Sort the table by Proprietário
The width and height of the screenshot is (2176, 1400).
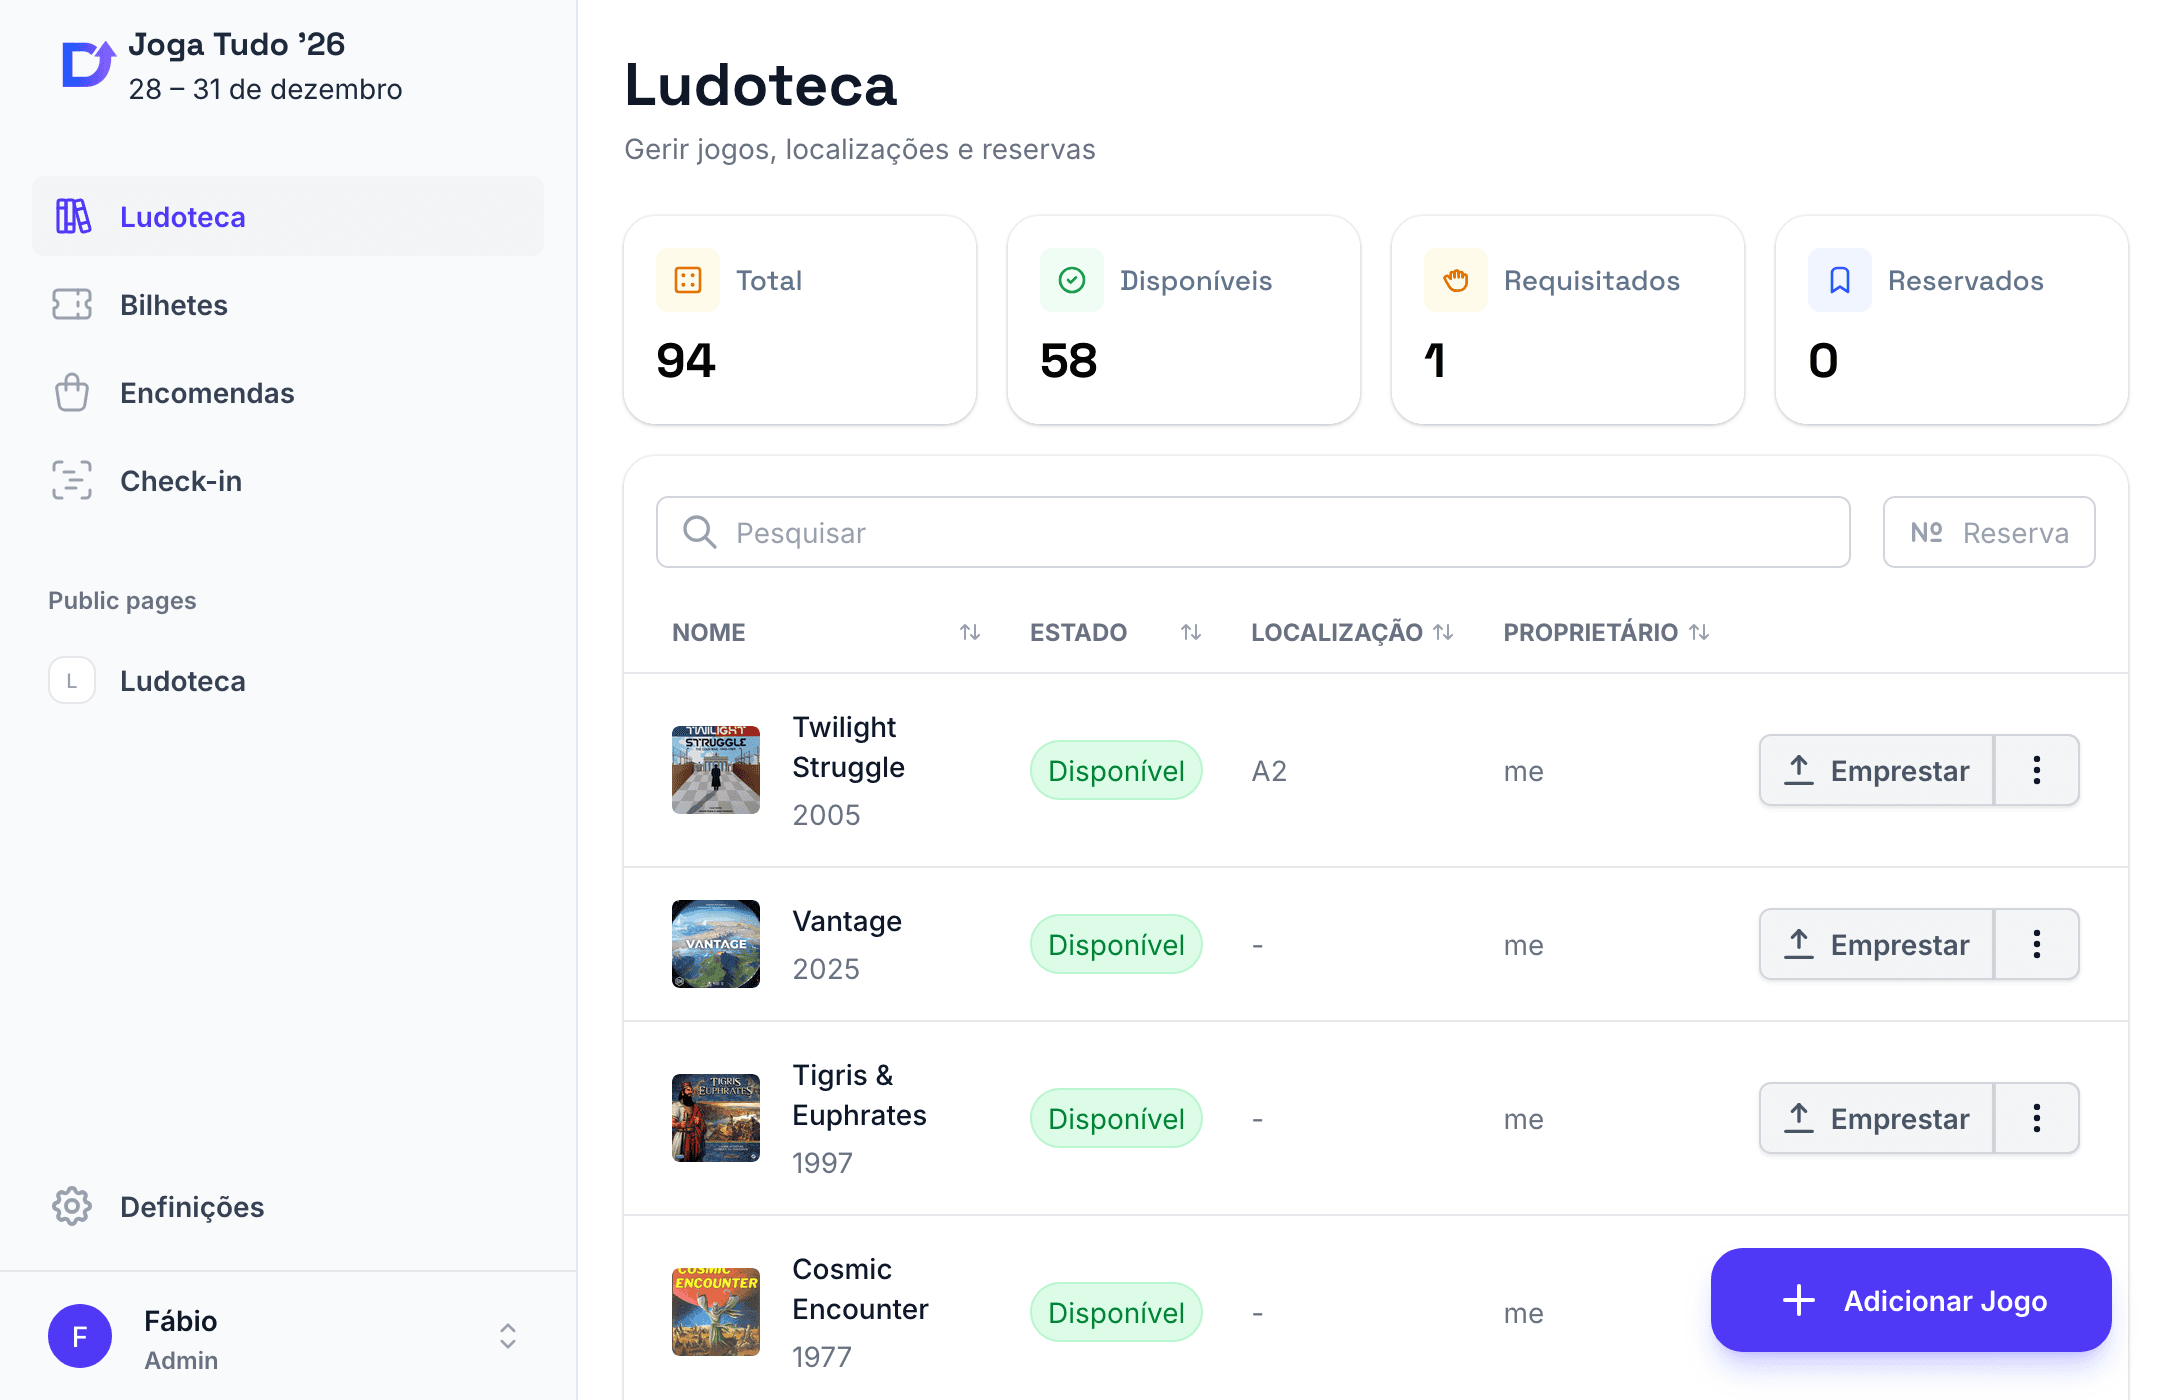pos(1699,632)
